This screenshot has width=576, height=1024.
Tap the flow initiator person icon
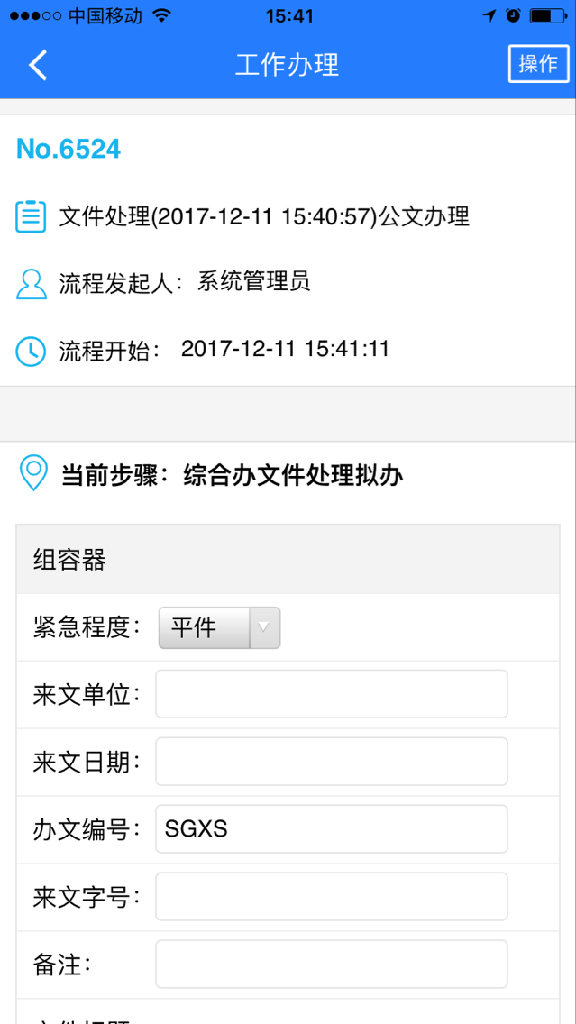(31, 283)
